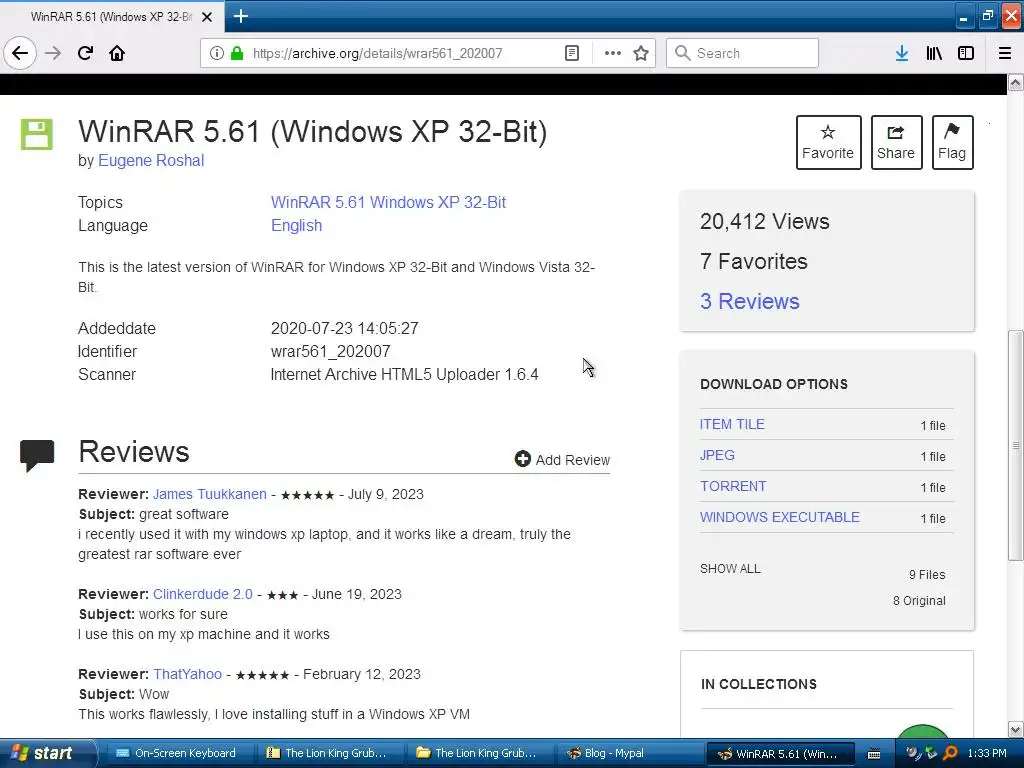Viewport: 1024px width, 768px height.
Task: Click the vertical scrollbar thumb
Action: 1016,445
